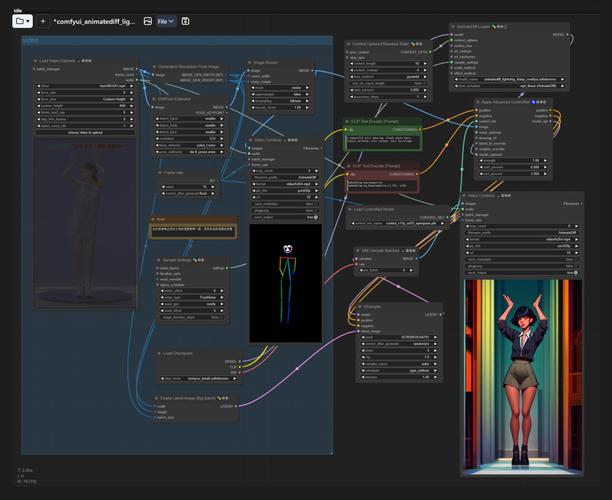This screenshot has height=500, width=612.
Task: Collapse the Frame rate node dot
Action: point(160,173)
